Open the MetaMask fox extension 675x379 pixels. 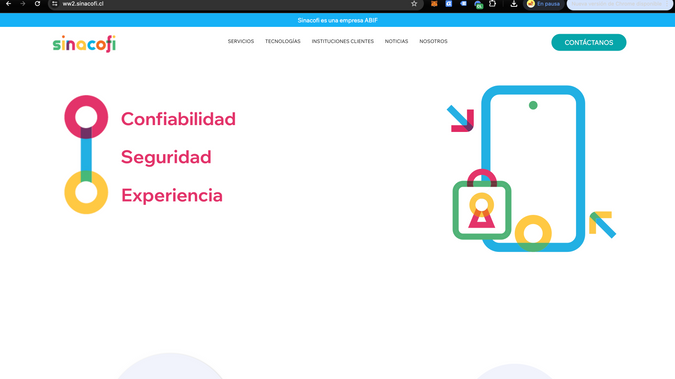434,3
